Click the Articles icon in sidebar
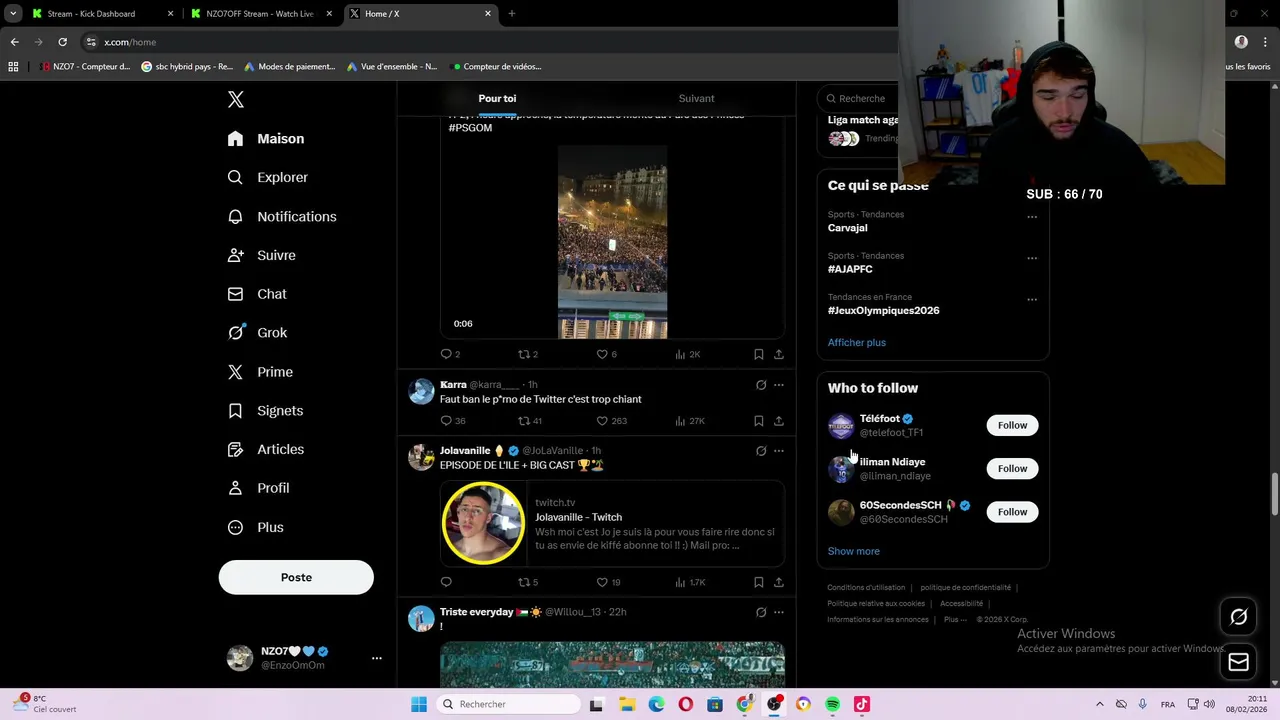 click(235, 449)
